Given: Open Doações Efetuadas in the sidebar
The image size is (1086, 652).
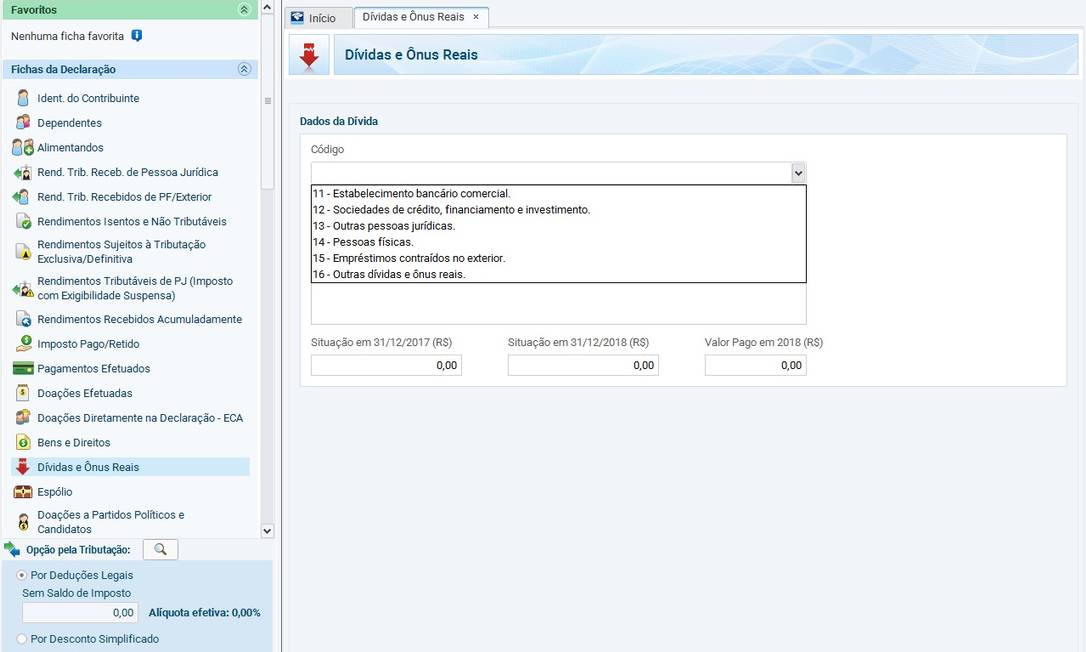Looking at the screenshot, I should click(x=85, y=393).
